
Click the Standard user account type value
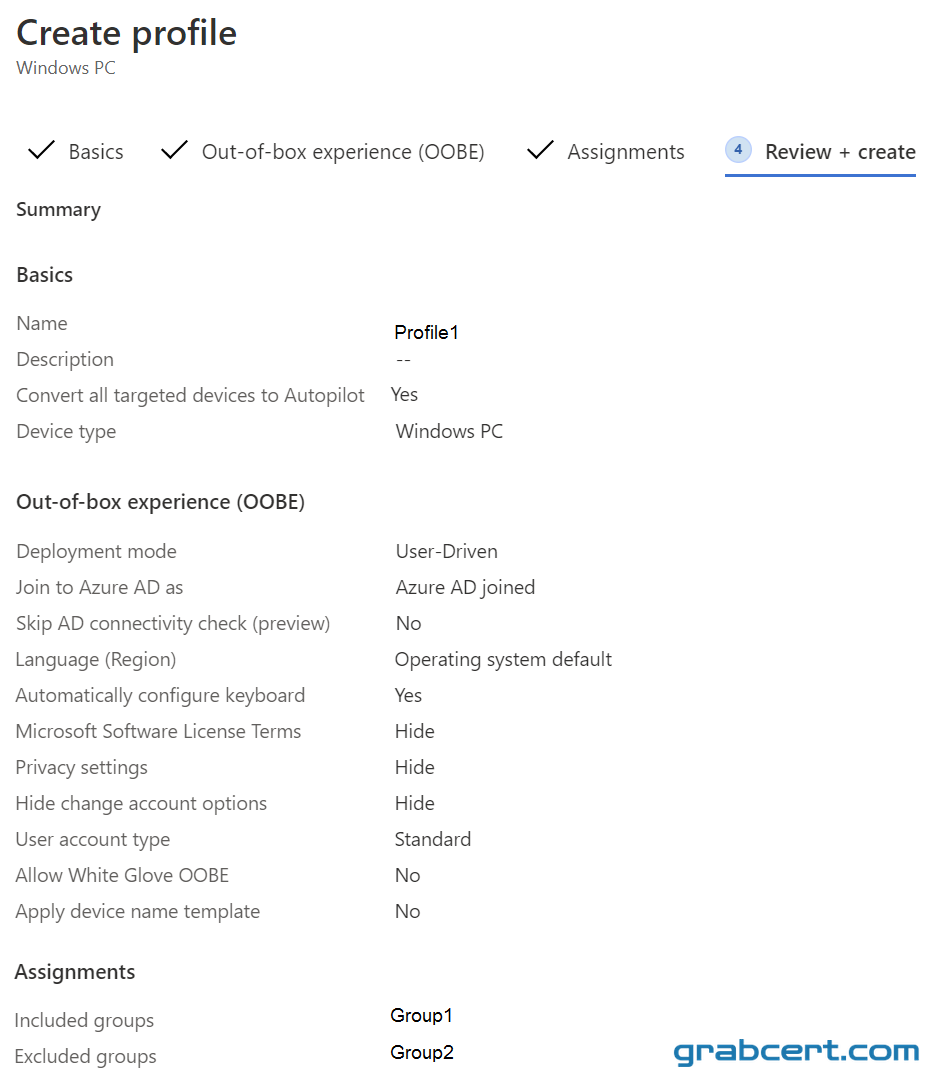[433, 840]
